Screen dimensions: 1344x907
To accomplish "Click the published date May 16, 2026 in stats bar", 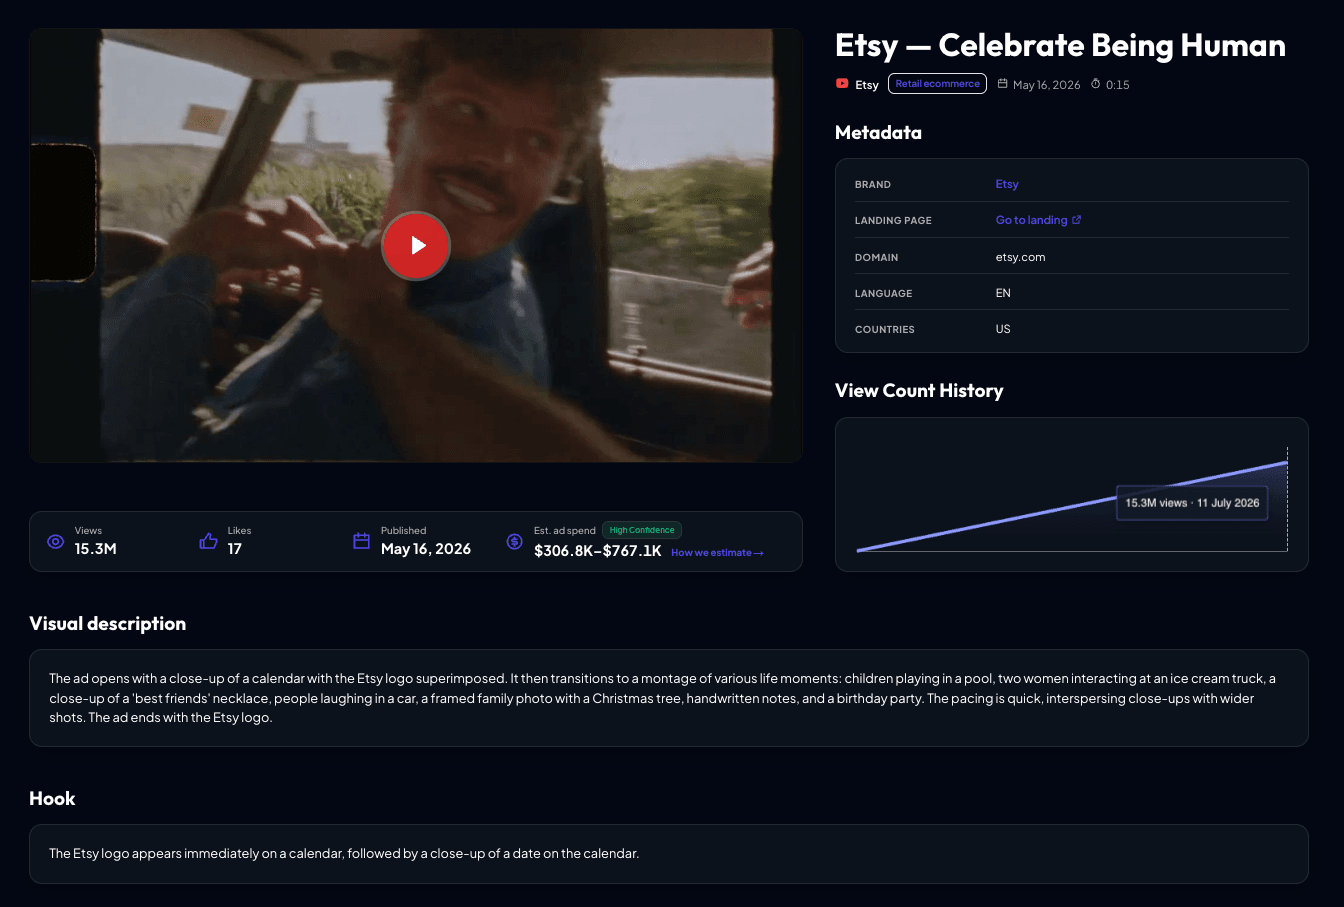I will (426, 549).
